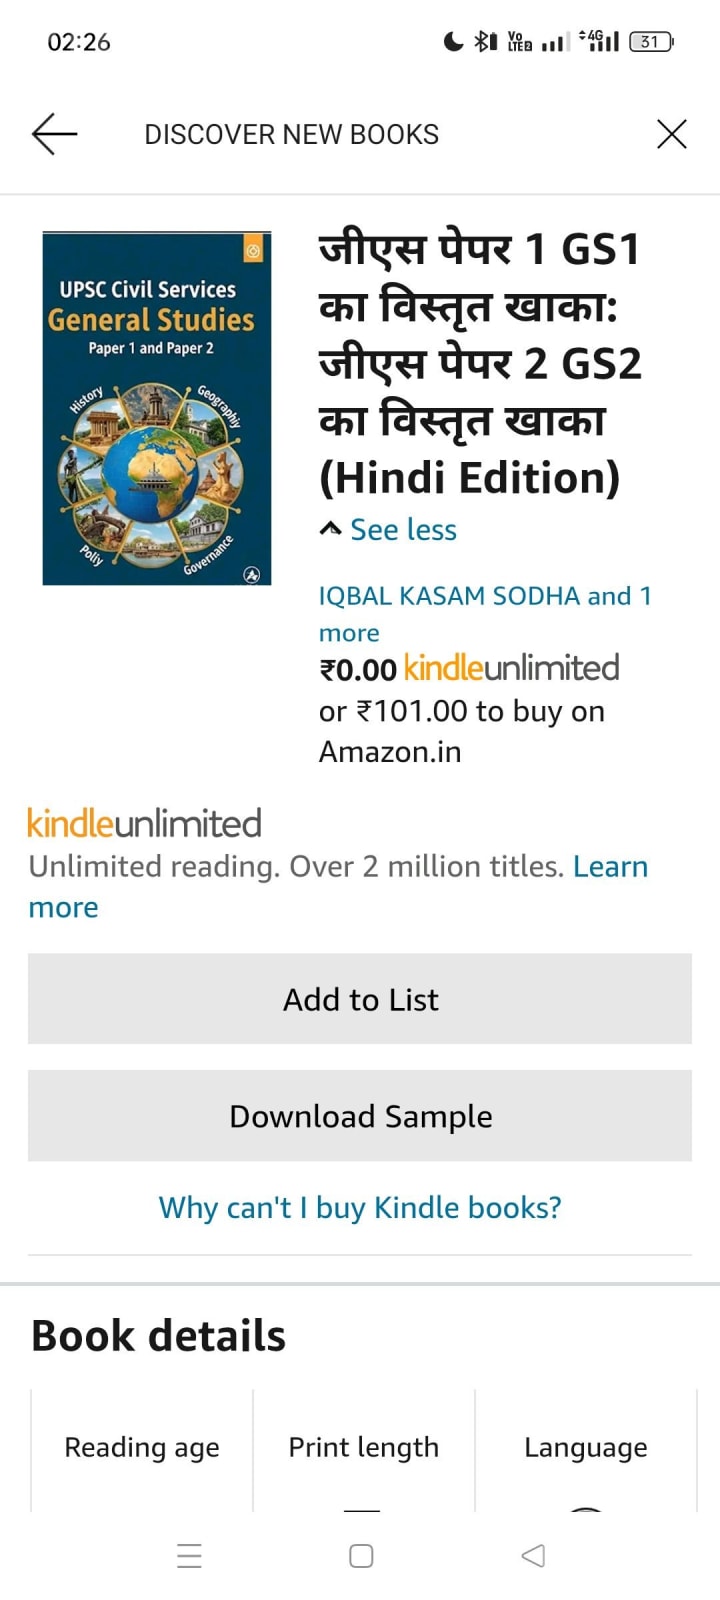This screenshot has height=1600, width=720.
Task: Tap Learn more about Kindle Unlimited
Action: tap(611, 866)
